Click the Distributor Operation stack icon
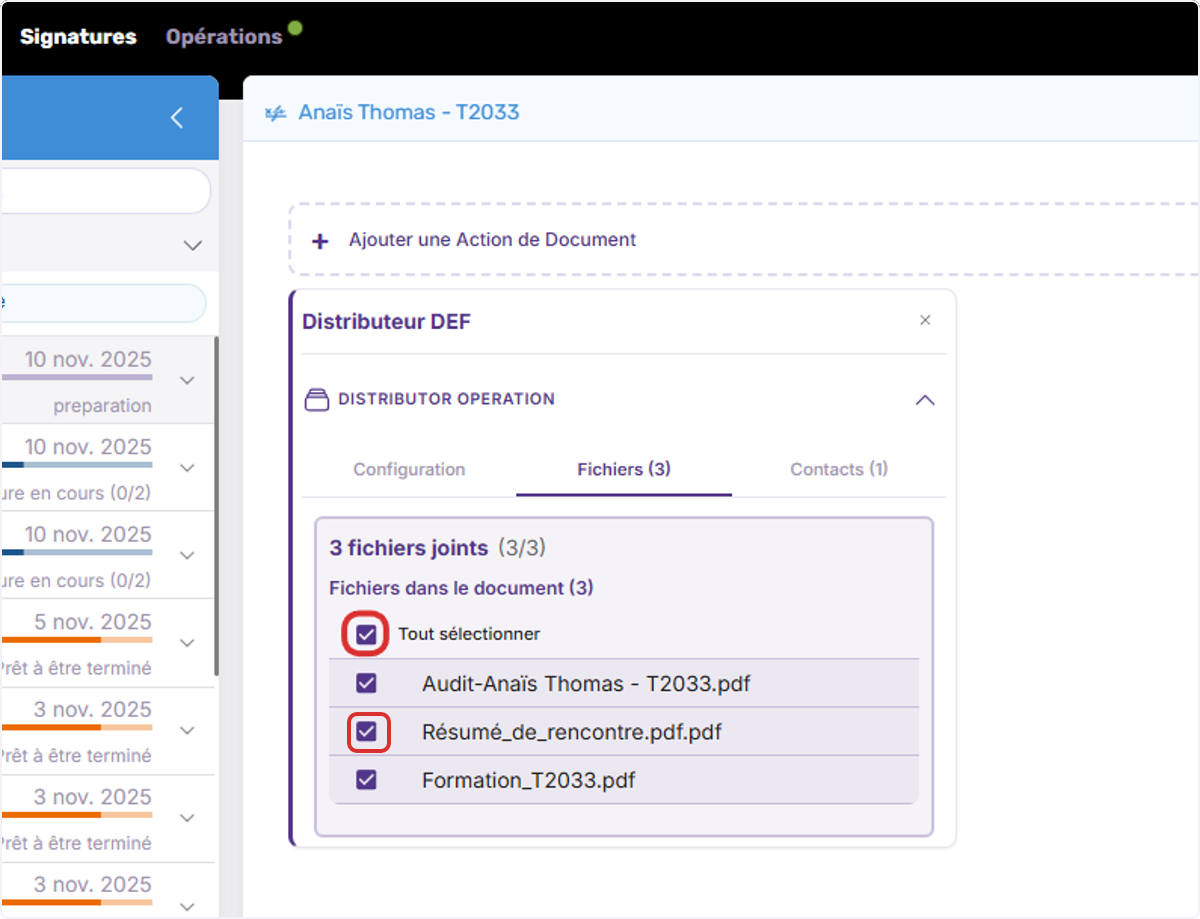 [316, 400]
